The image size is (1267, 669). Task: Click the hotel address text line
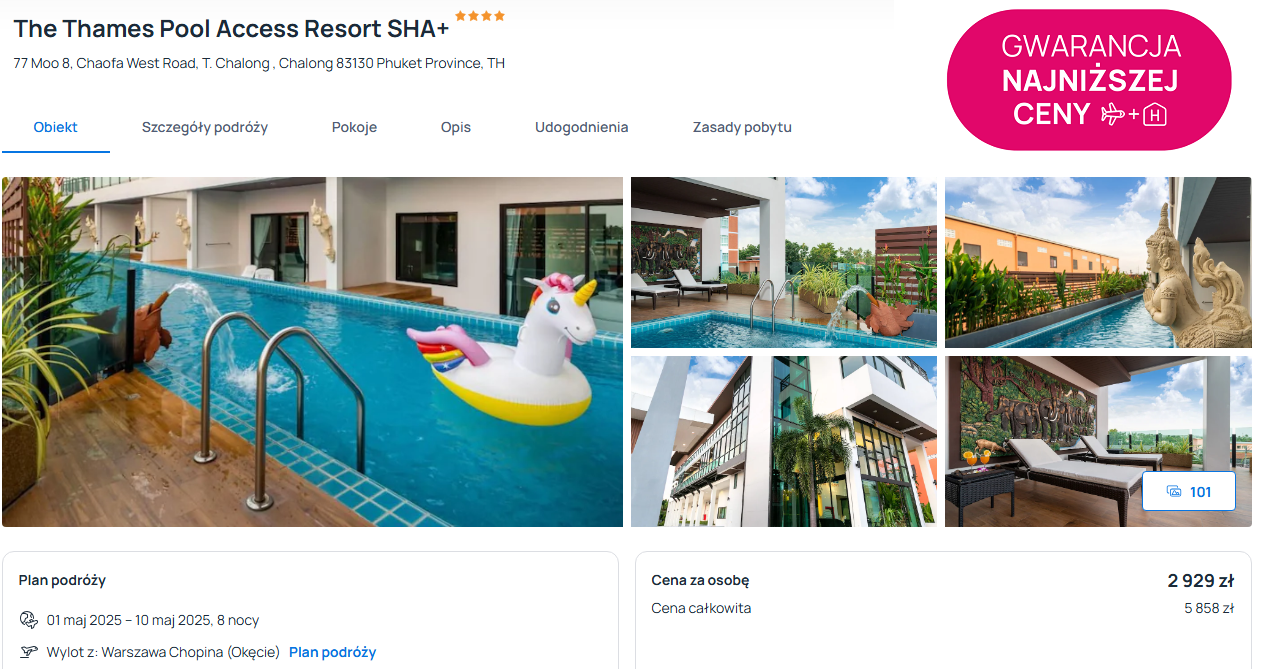coord(259,63)
